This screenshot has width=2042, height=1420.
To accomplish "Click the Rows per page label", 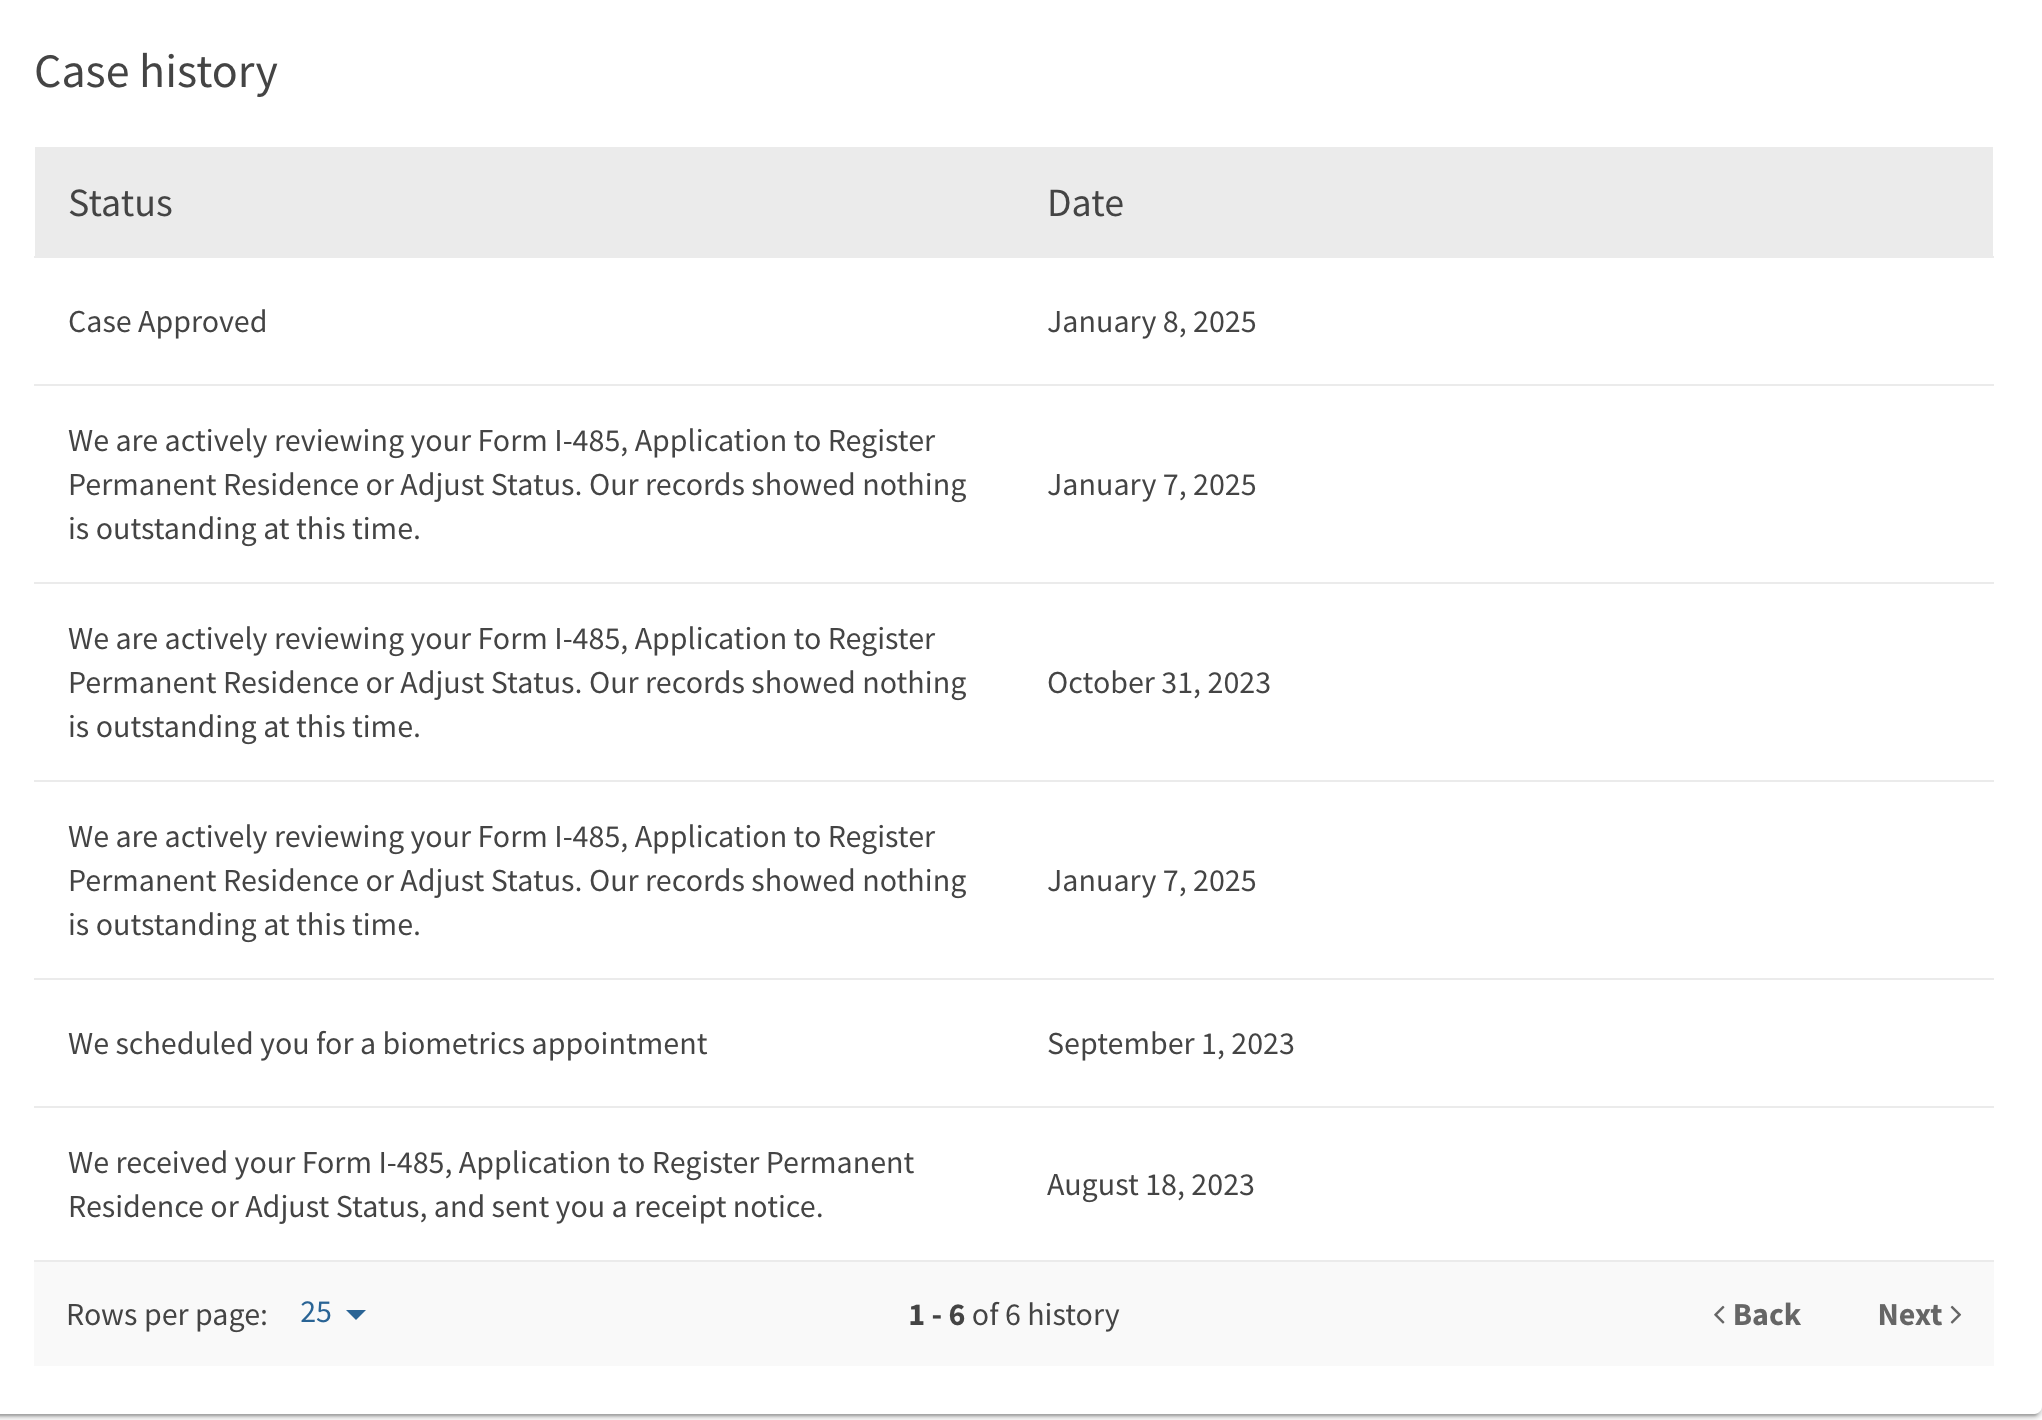I will (x=167, y=1314).
